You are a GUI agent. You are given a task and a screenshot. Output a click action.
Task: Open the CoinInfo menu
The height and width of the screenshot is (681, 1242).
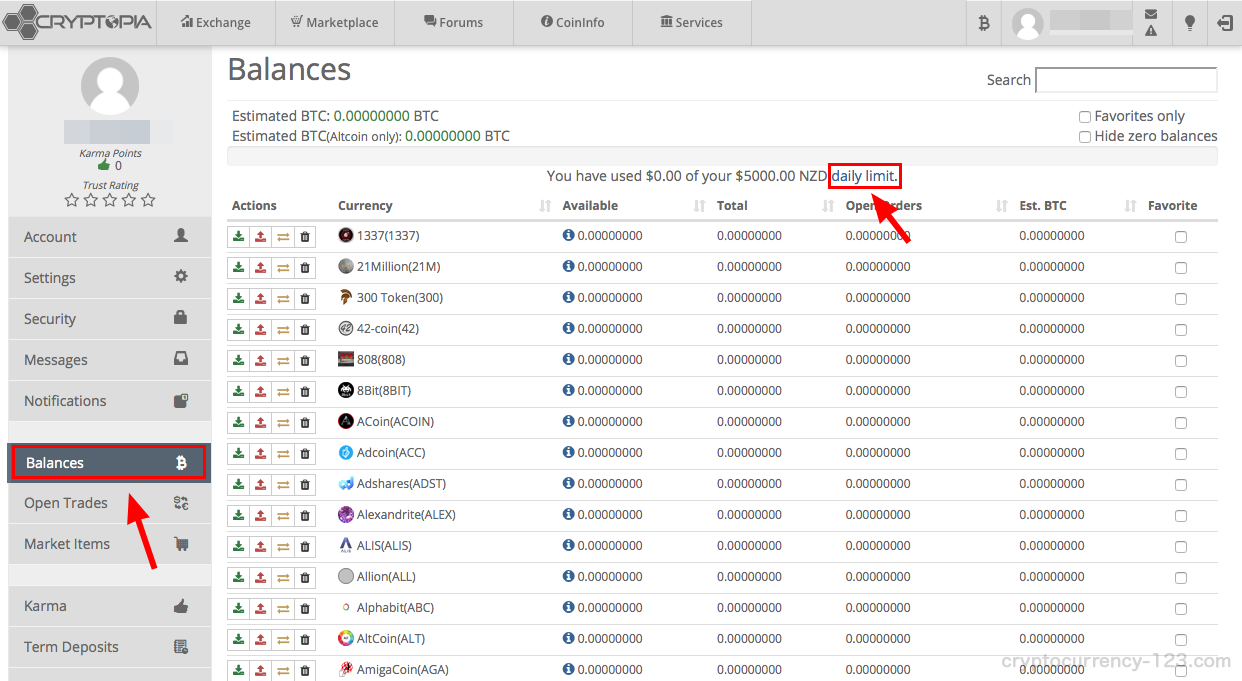click(x=573, y=23)
